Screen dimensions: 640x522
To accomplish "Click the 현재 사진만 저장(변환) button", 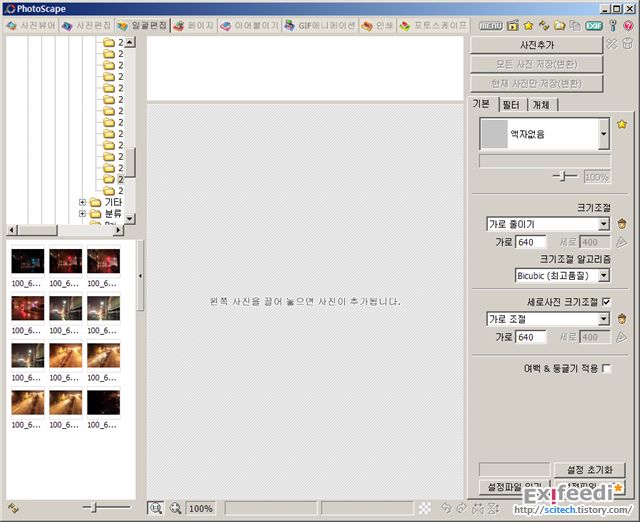I will click(x=537, y=83).
